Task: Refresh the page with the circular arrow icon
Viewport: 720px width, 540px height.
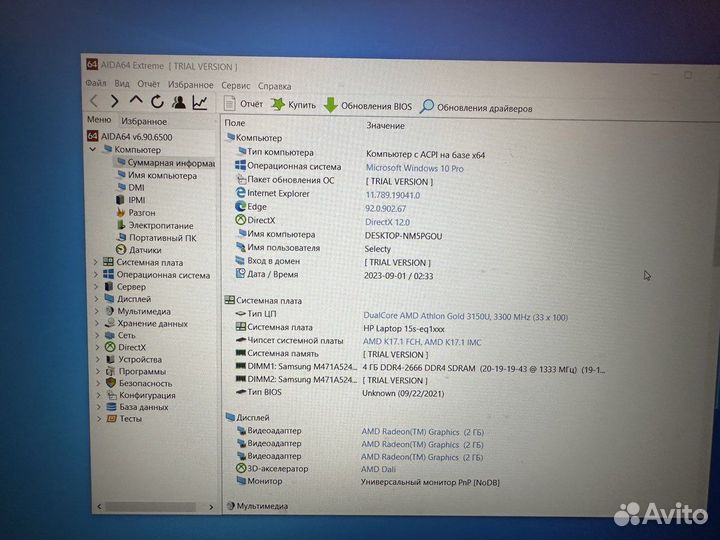Action: click(157, 101)
